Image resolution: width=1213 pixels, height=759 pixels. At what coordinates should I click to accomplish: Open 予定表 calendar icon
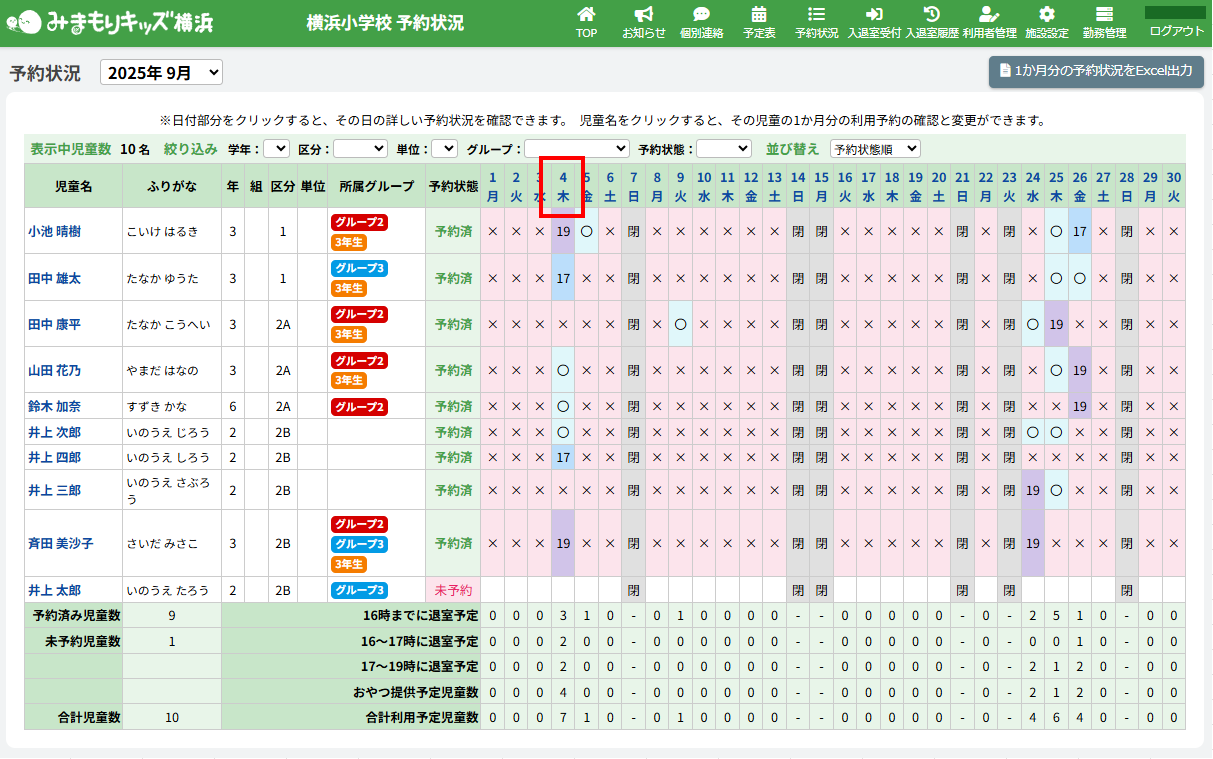[x=759, y=15]
